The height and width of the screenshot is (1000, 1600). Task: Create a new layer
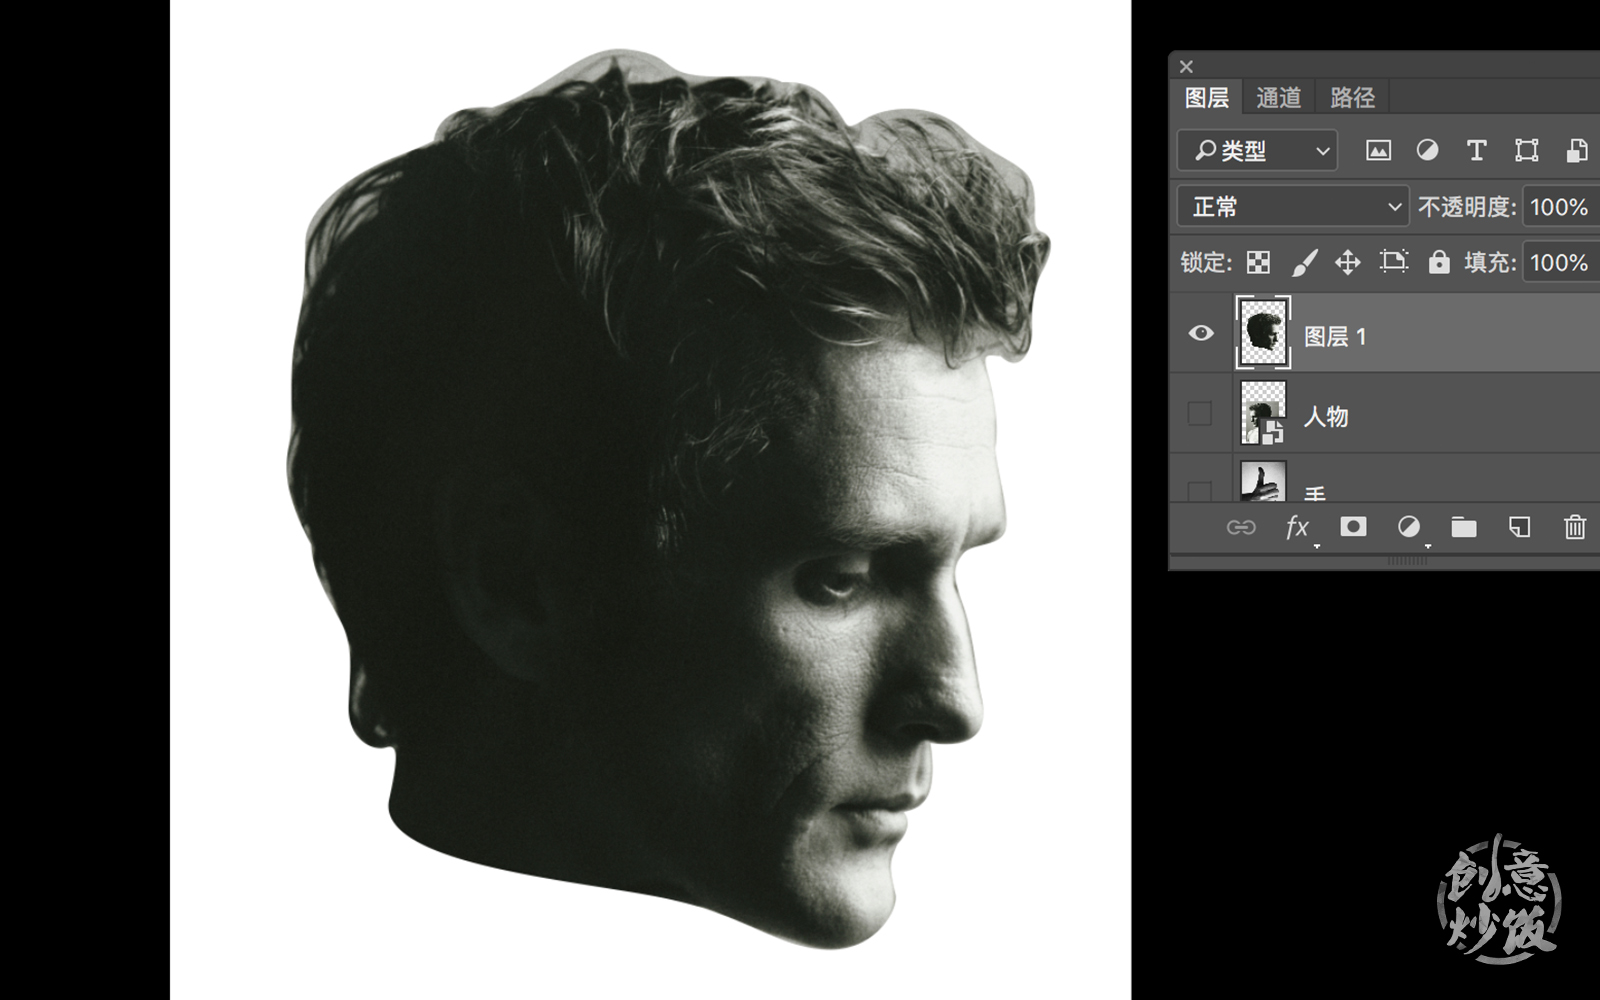[x=1520, y=527]
